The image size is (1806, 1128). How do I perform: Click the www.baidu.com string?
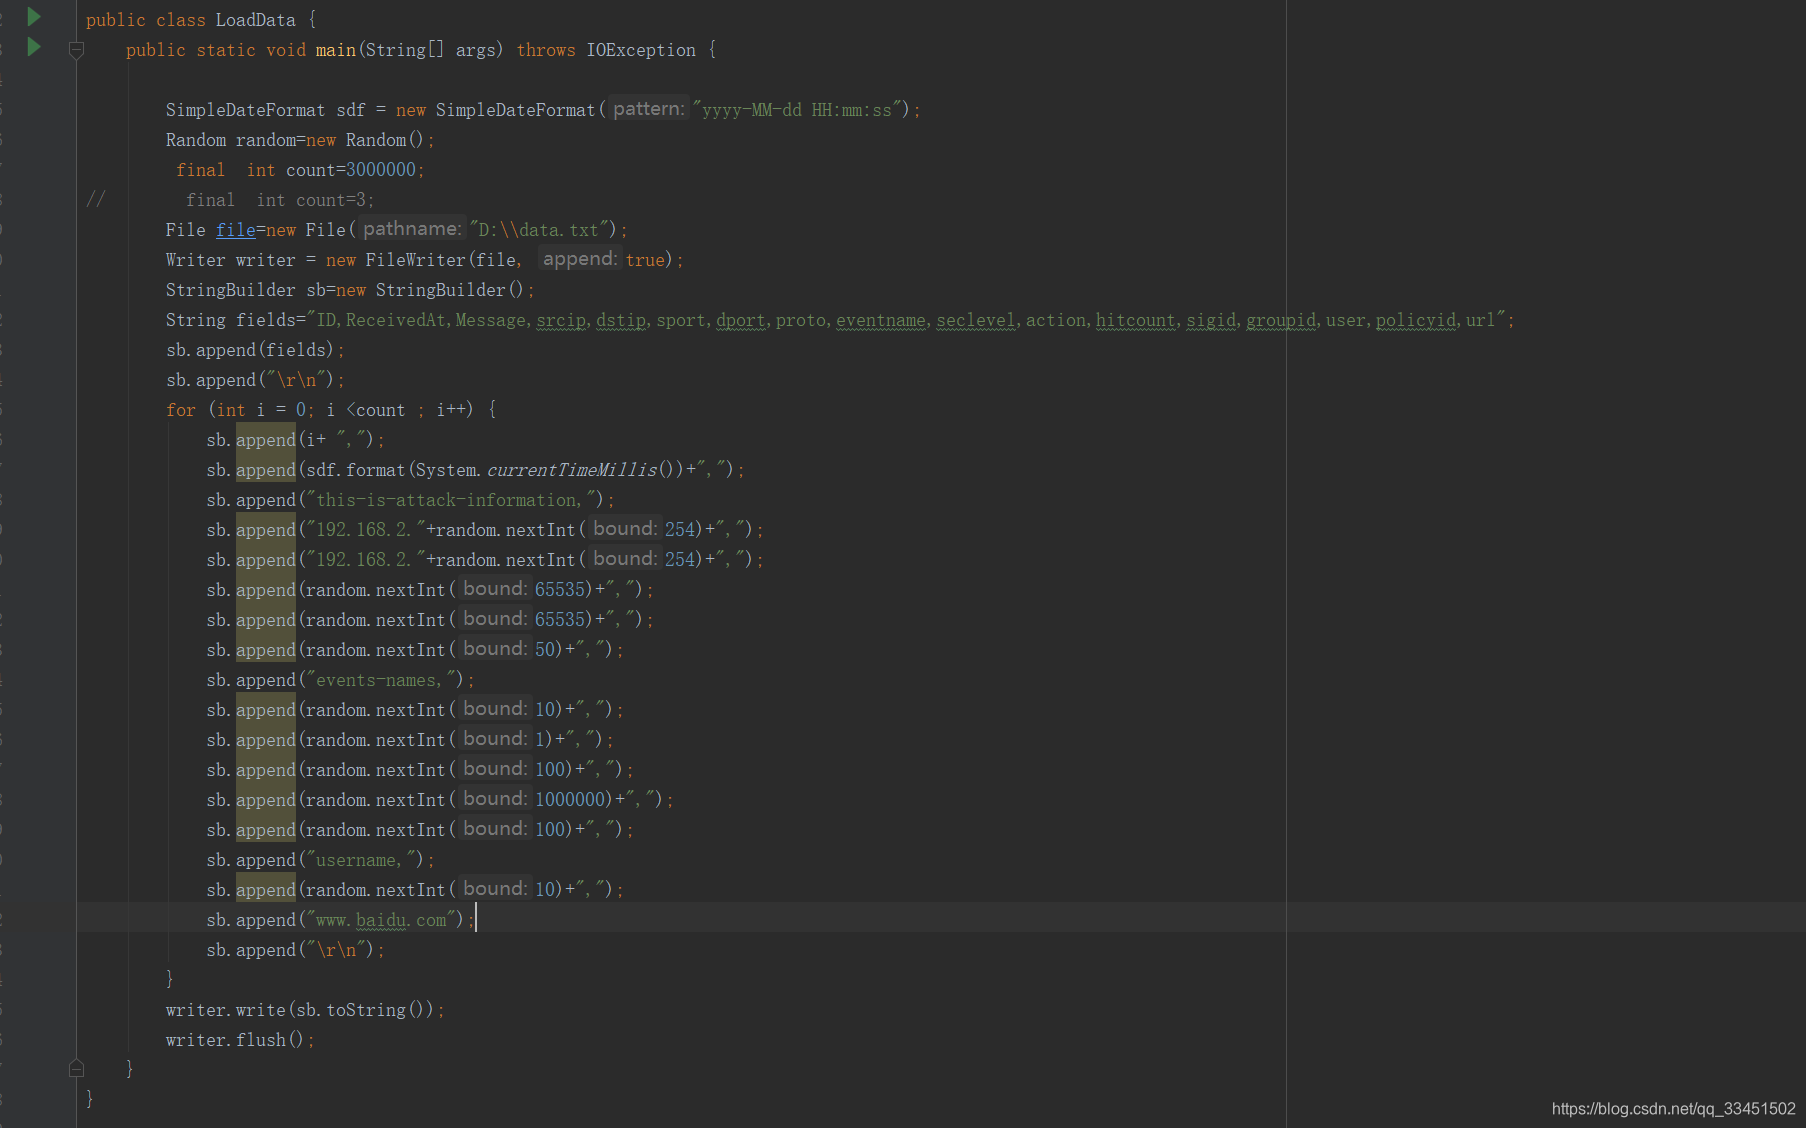click(x=381, y=920)
